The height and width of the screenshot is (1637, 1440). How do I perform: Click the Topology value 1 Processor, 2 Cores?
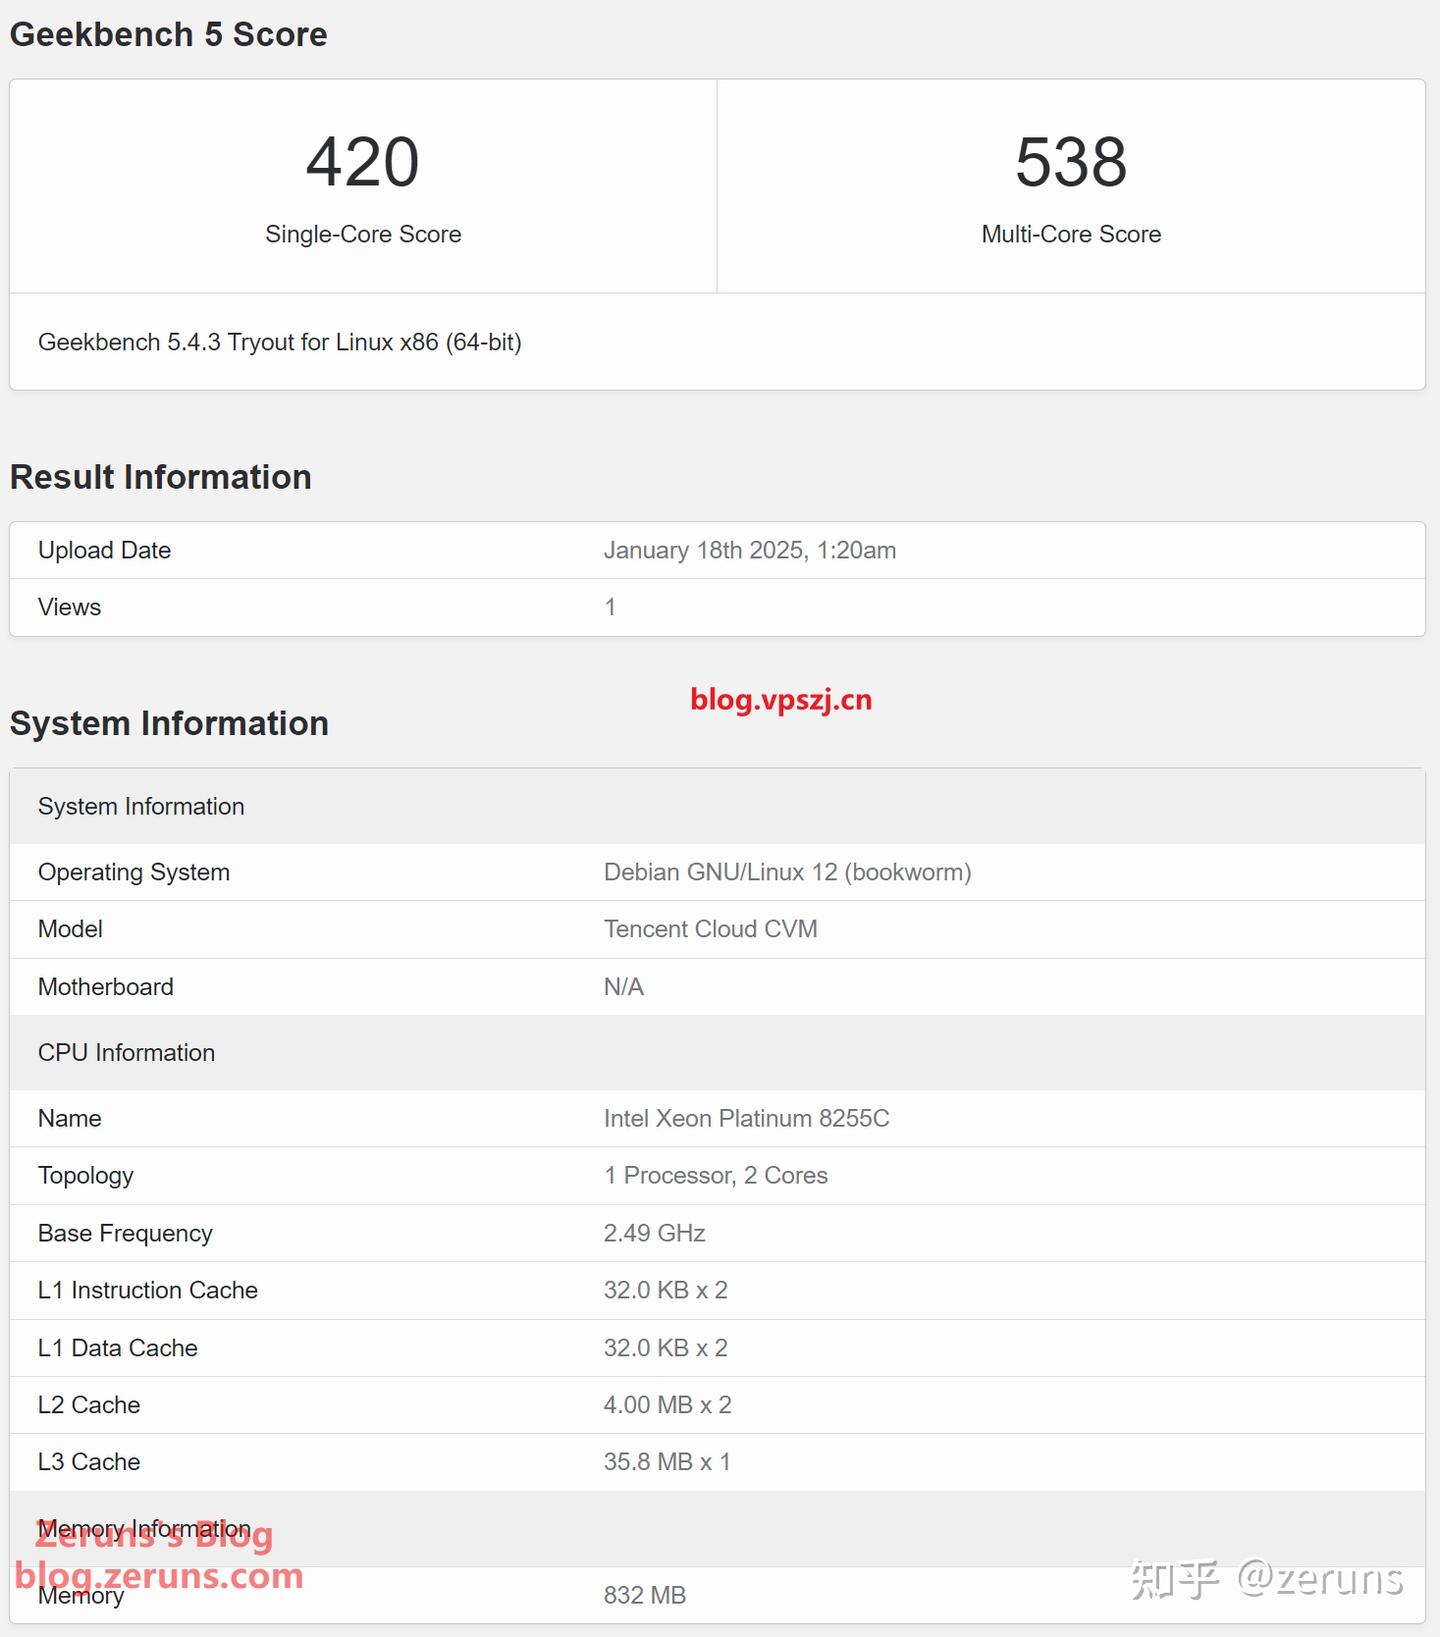pyautogui.click(x=715, y=1175)
